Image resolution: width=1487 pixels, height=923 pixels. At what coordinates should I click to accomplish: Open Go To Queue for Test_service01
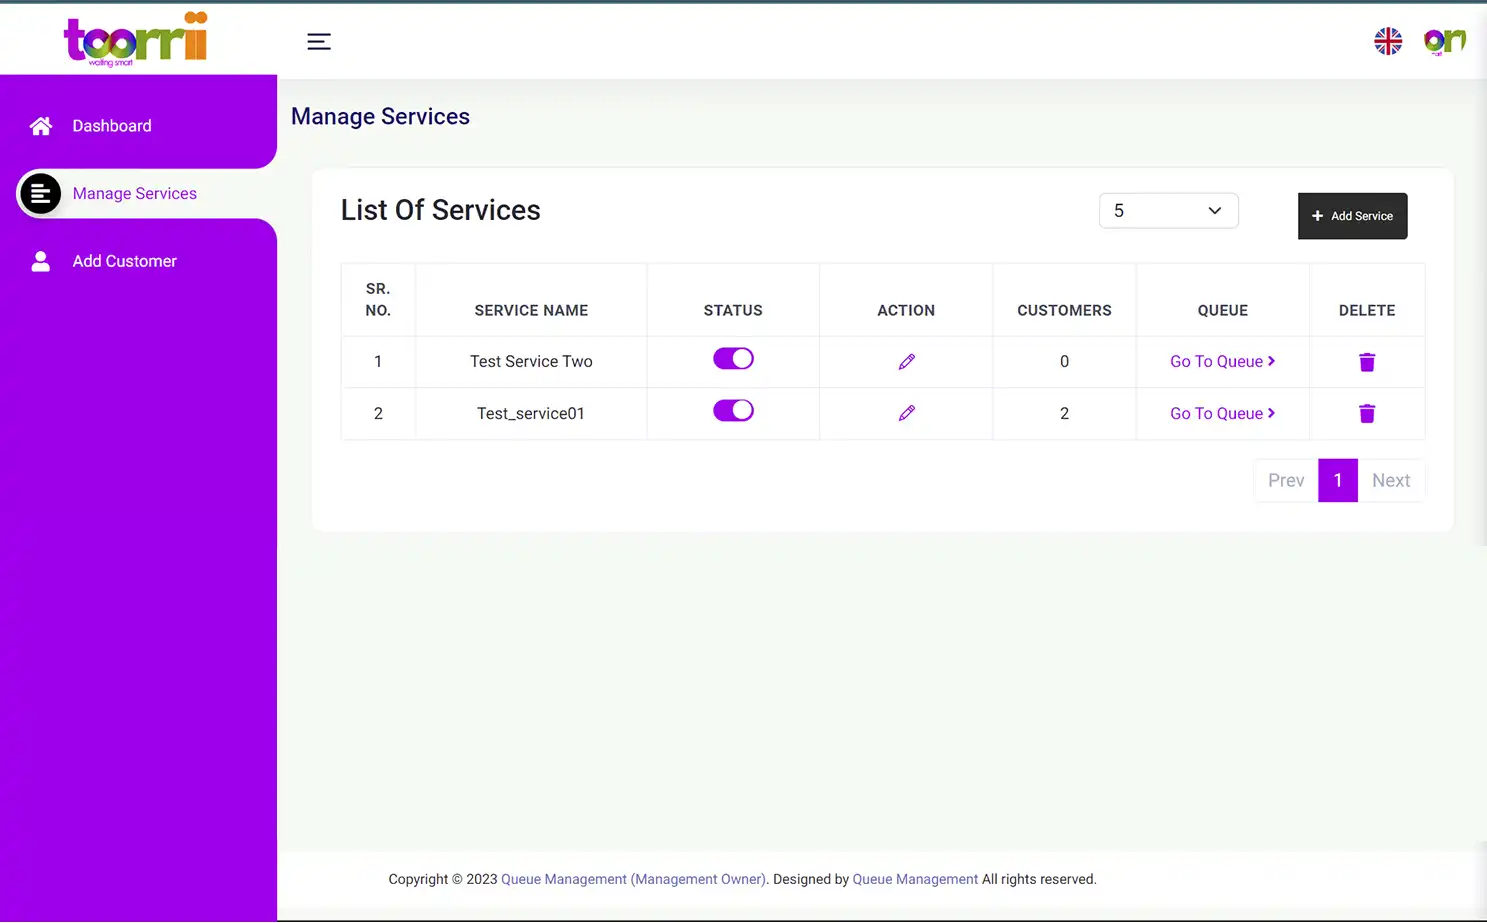pyautogui.click(x=1222, y=413)
